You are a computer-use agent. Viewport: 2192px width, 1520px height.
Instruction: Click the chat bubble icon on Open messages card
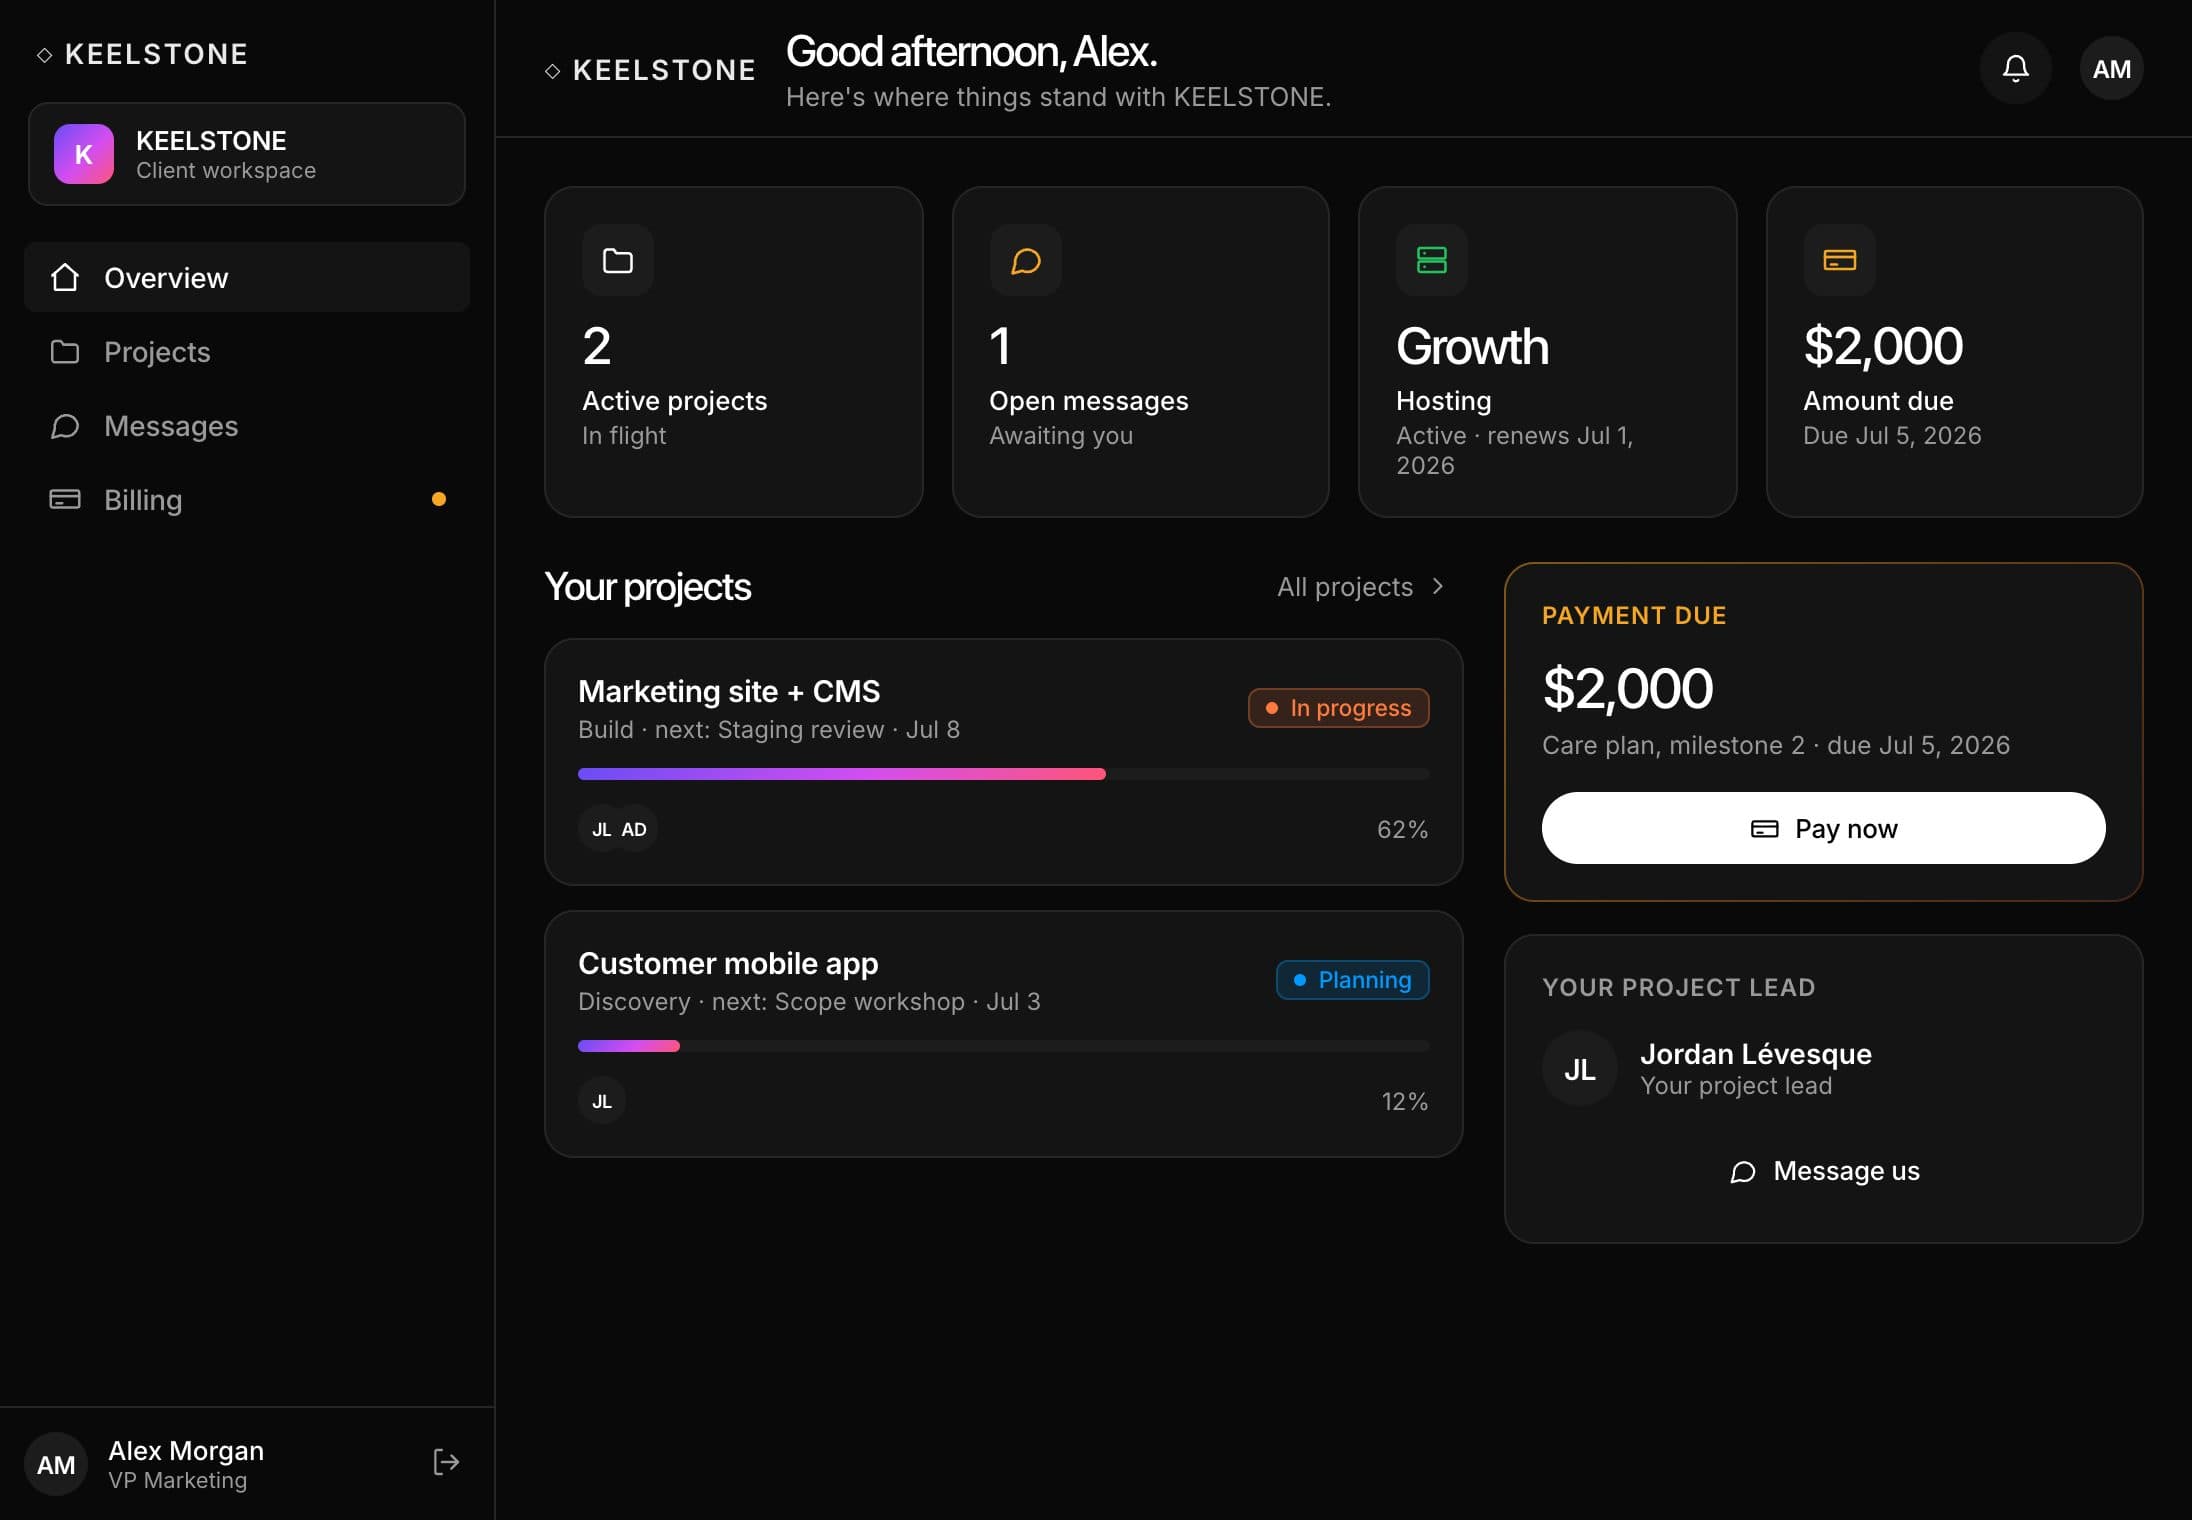tap(1026, 260)
